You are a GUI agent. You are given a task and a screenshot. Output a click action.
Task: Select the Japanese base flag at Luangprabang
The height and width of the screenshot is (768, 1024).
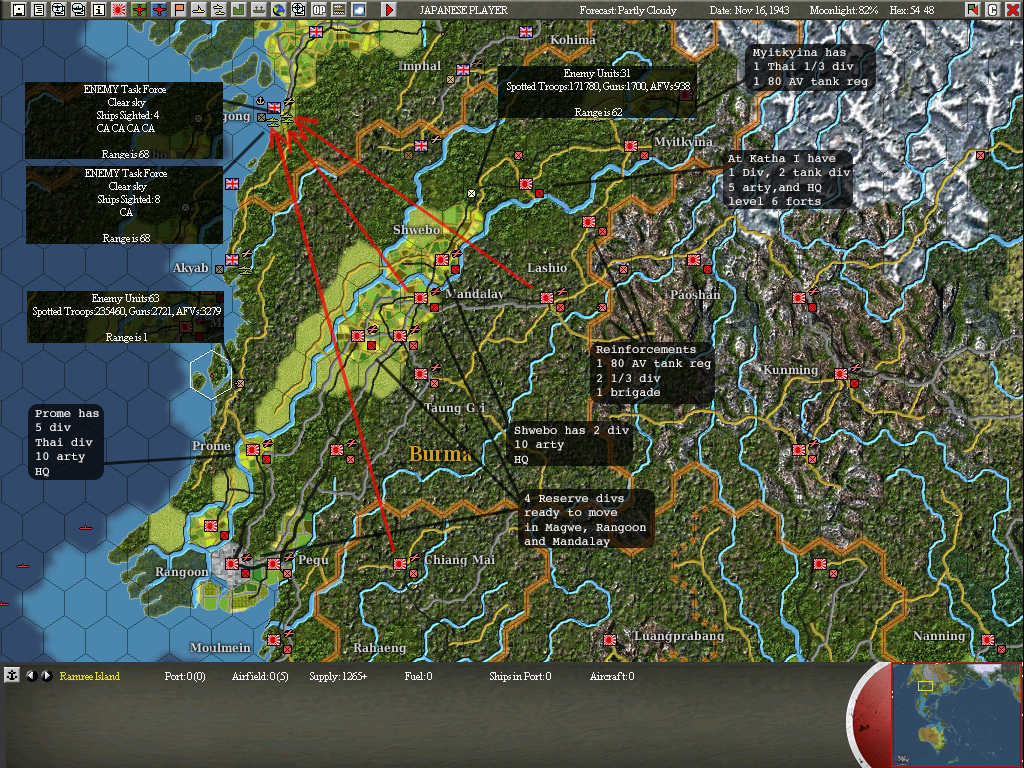tap(610, 640)
